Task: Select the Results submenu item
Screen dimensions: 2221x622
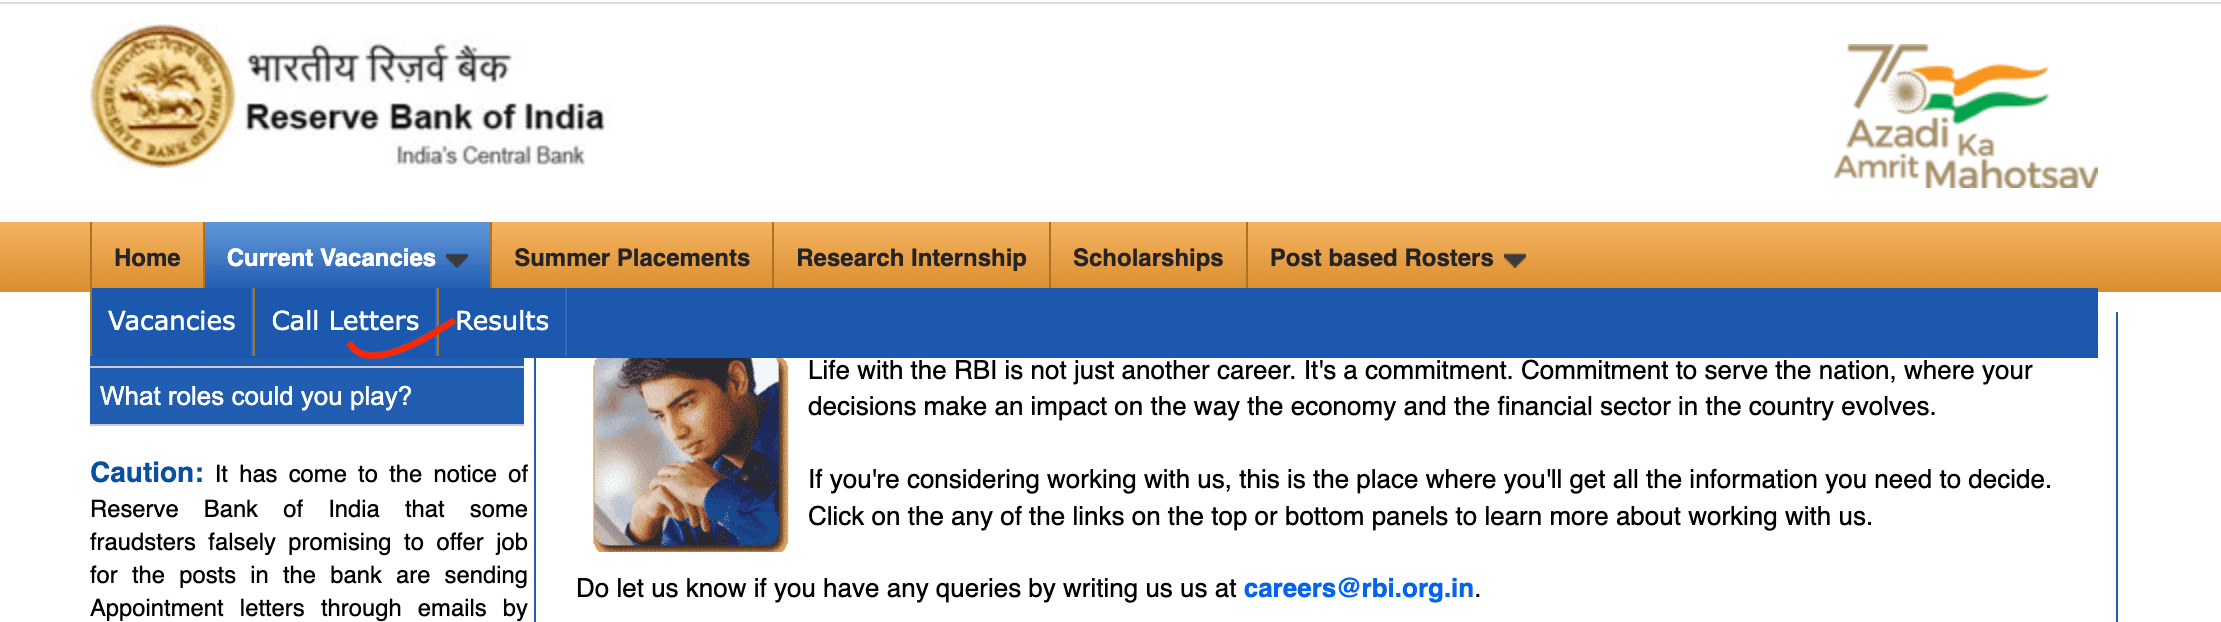Action: tap(502, 321)
